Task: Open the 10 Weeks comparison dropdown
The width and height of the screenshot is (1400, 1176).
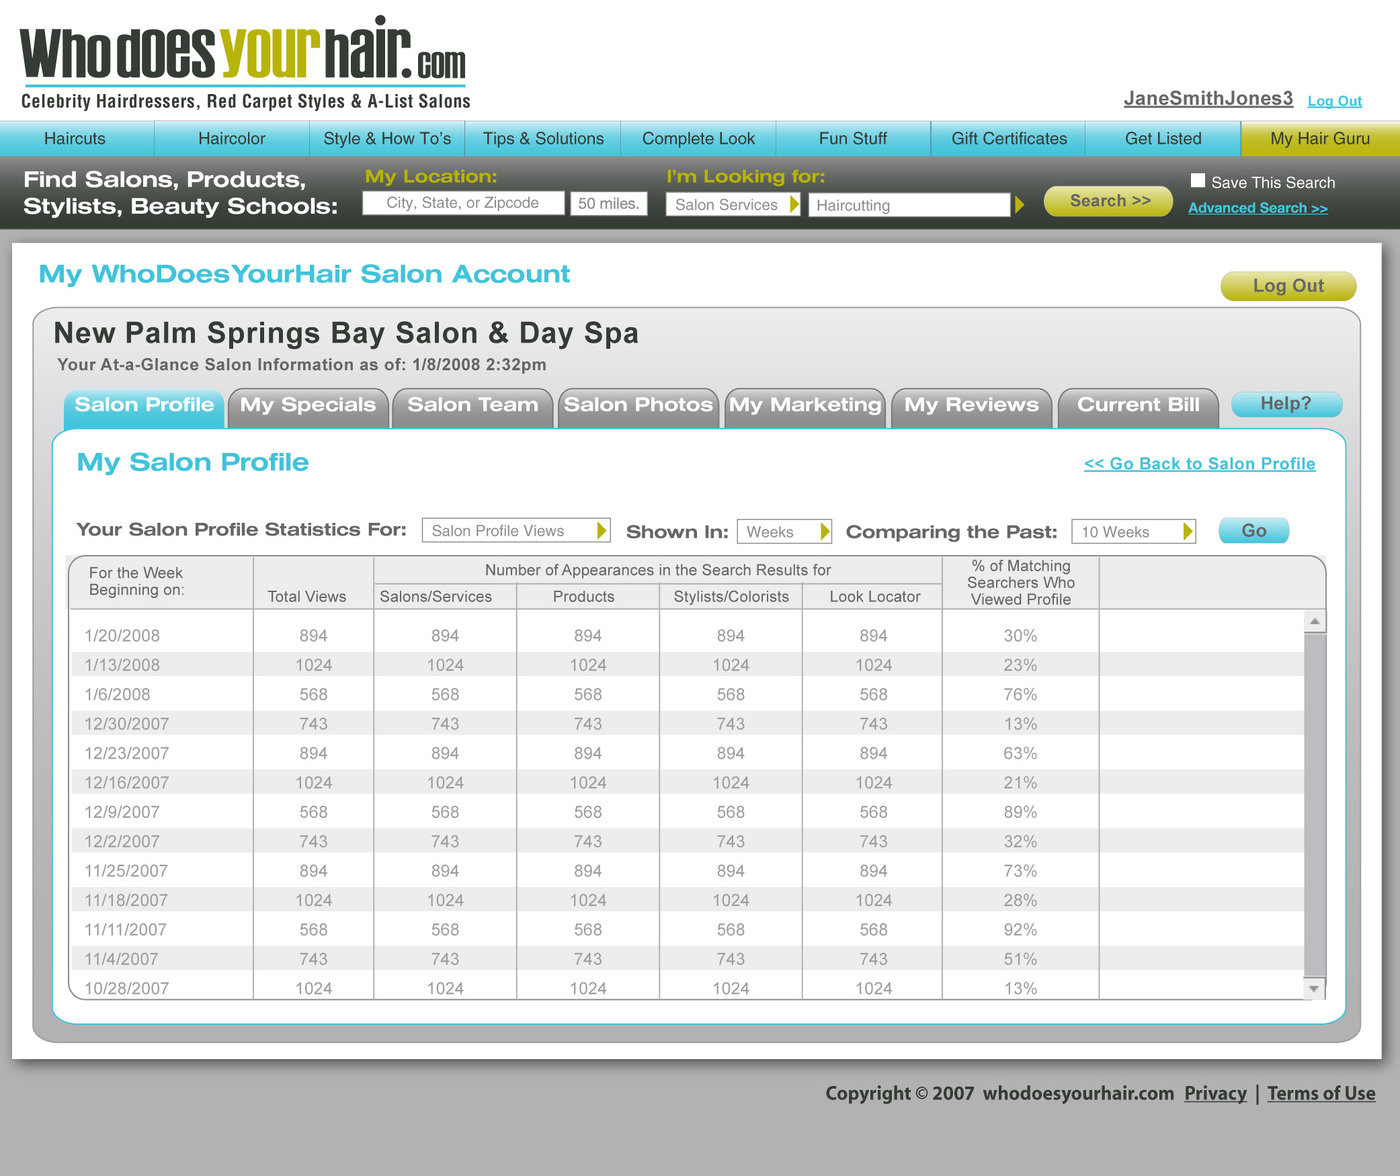Action: click(x=1133, y=531)
